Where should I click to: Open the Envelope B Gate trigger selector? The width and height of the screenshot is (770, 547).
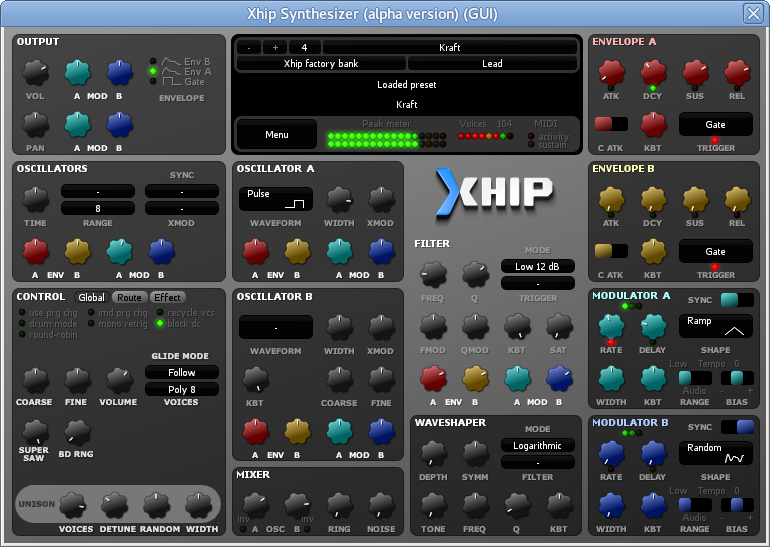tap(715, 251)
